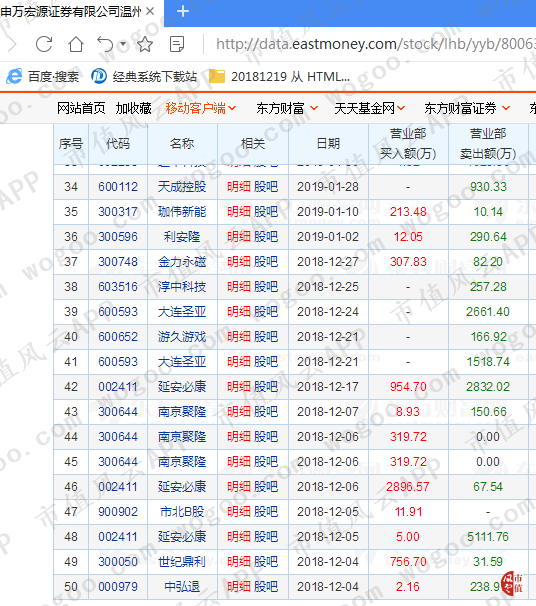This screenshot has width=536, height=606.
Task: Open stock code 600652 link
Action: 118,337
